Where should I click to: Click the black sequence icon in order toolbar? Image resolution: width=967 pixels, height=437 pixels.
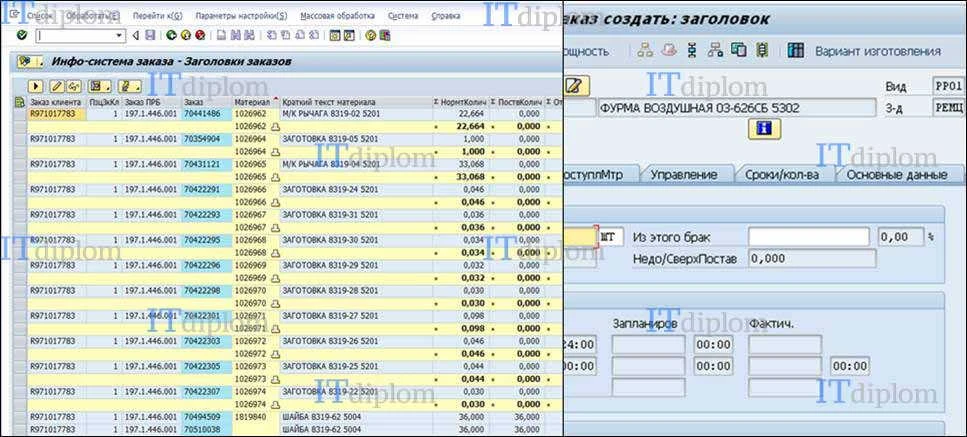(x=692, y=51)
